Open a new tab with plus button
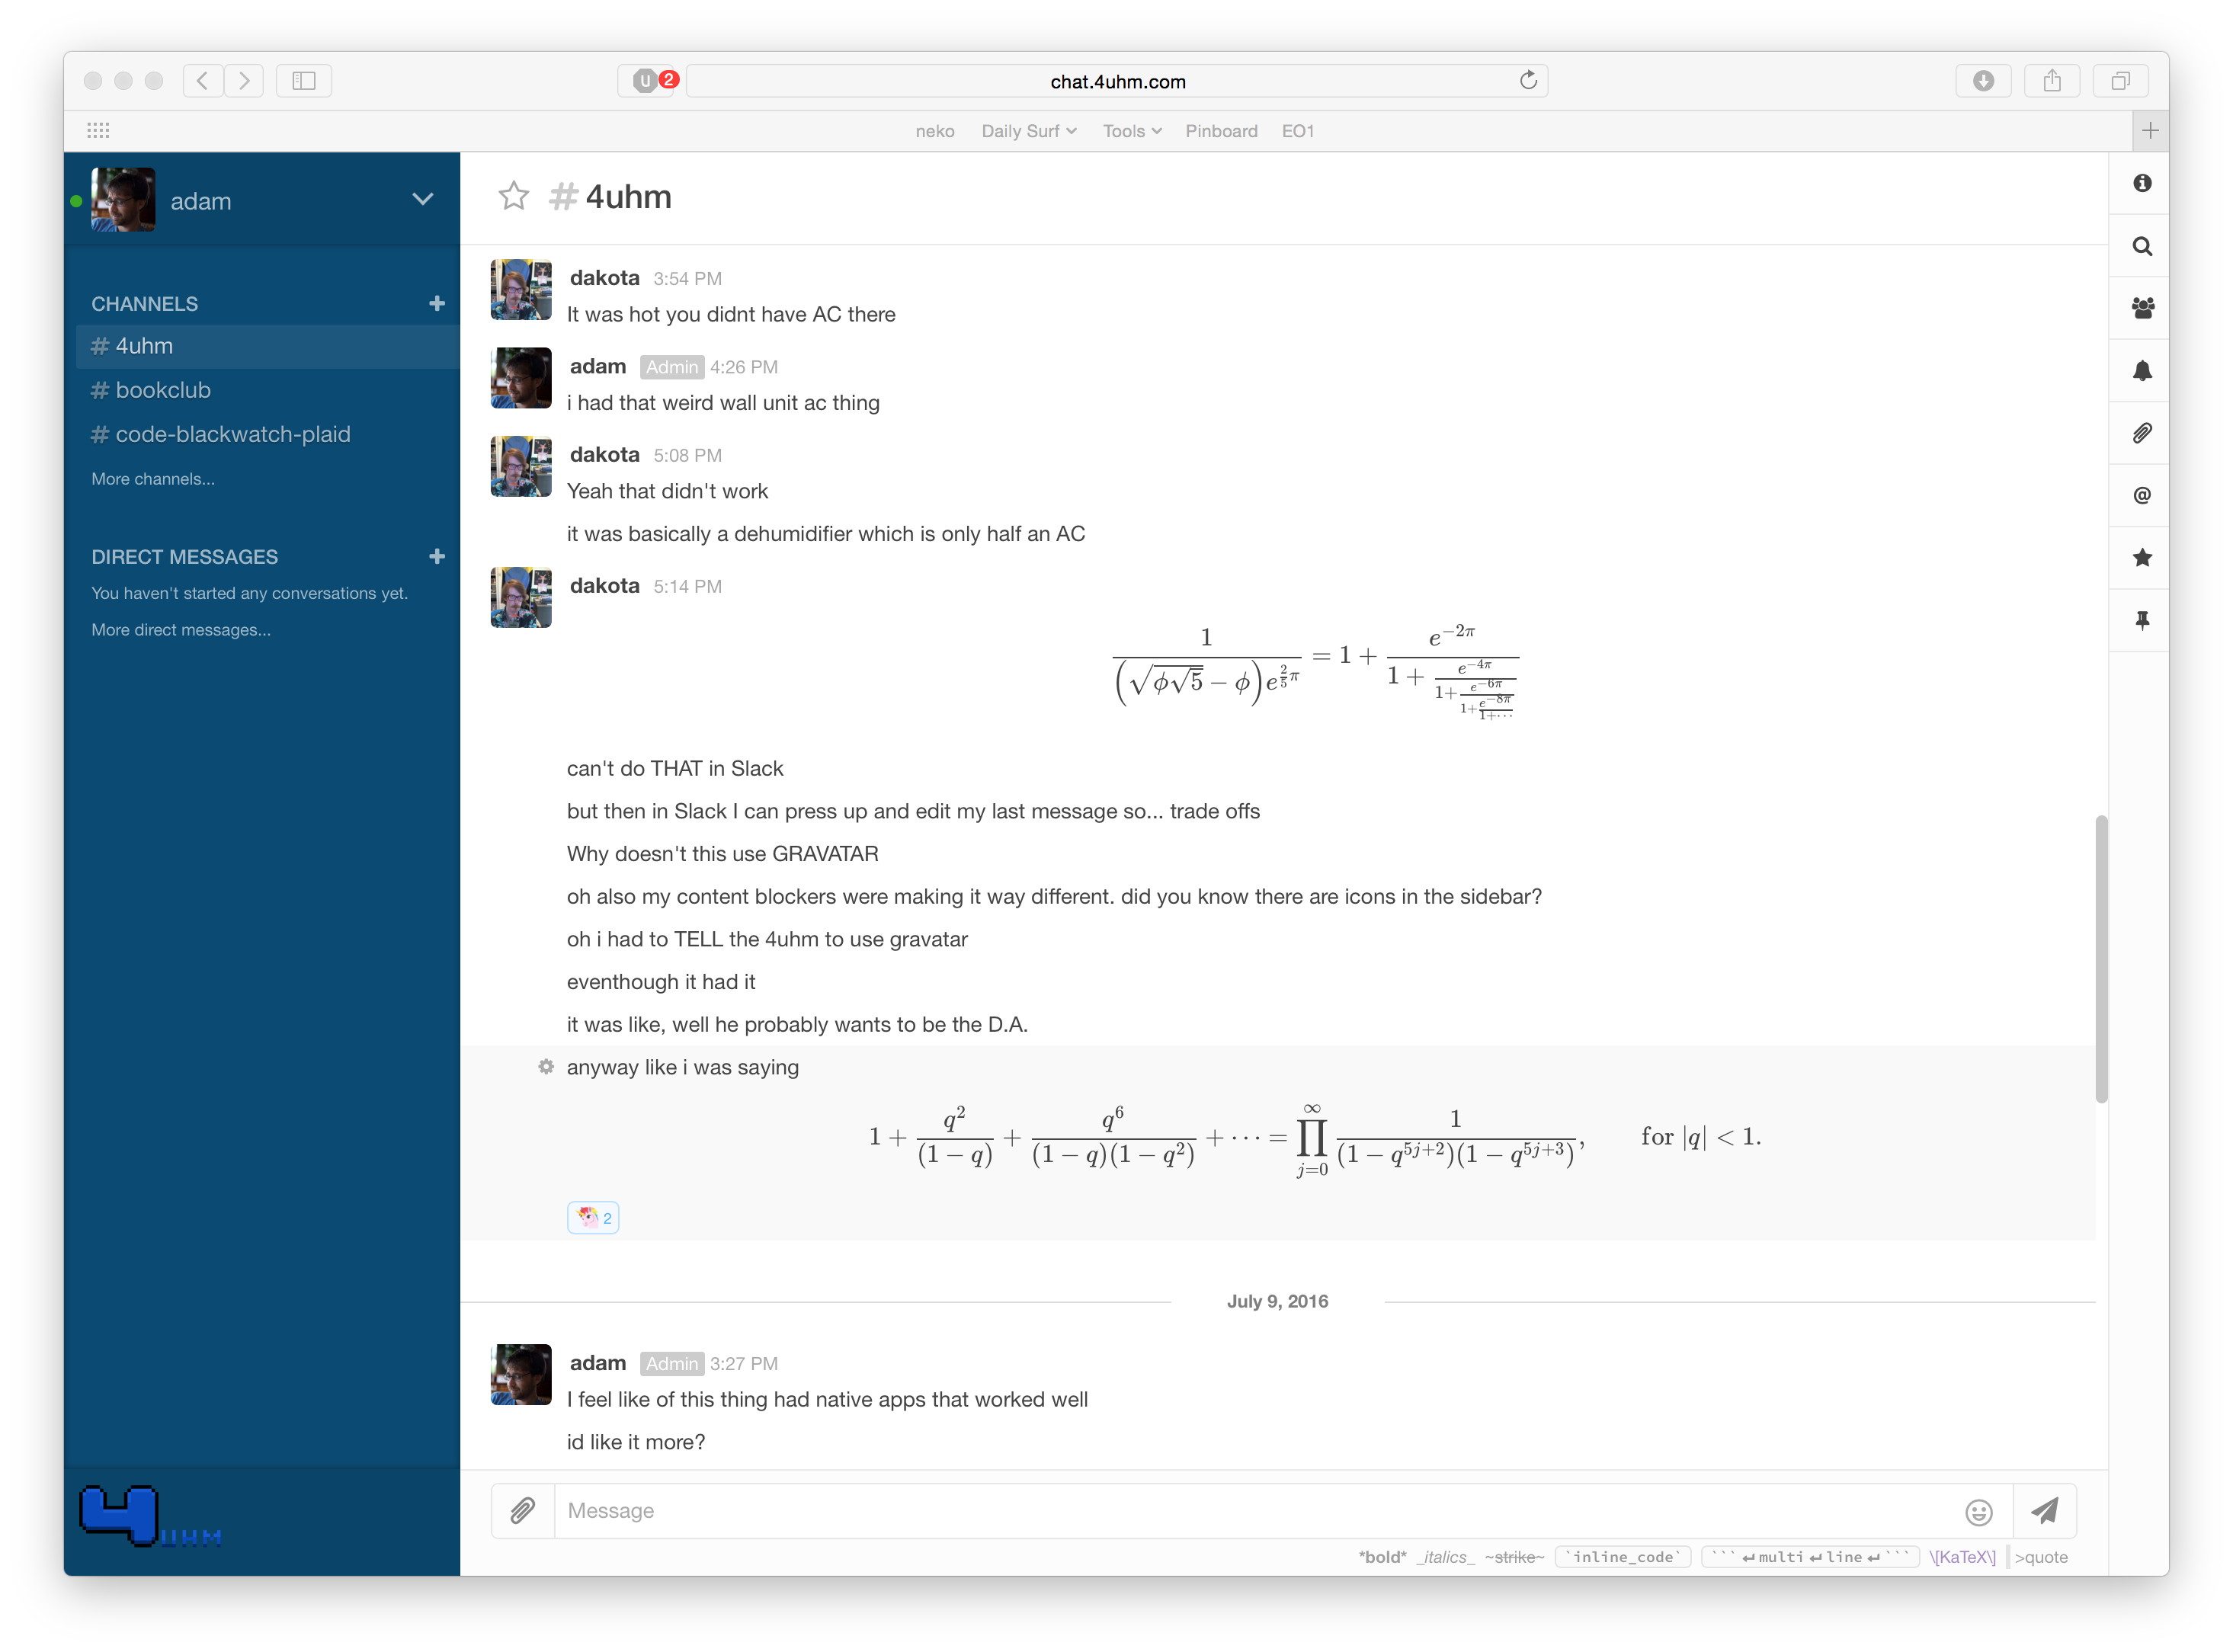Image resolution: width=2233 pixels, height=1652 pixels. pyautogui.click(x=2150, y=130)
